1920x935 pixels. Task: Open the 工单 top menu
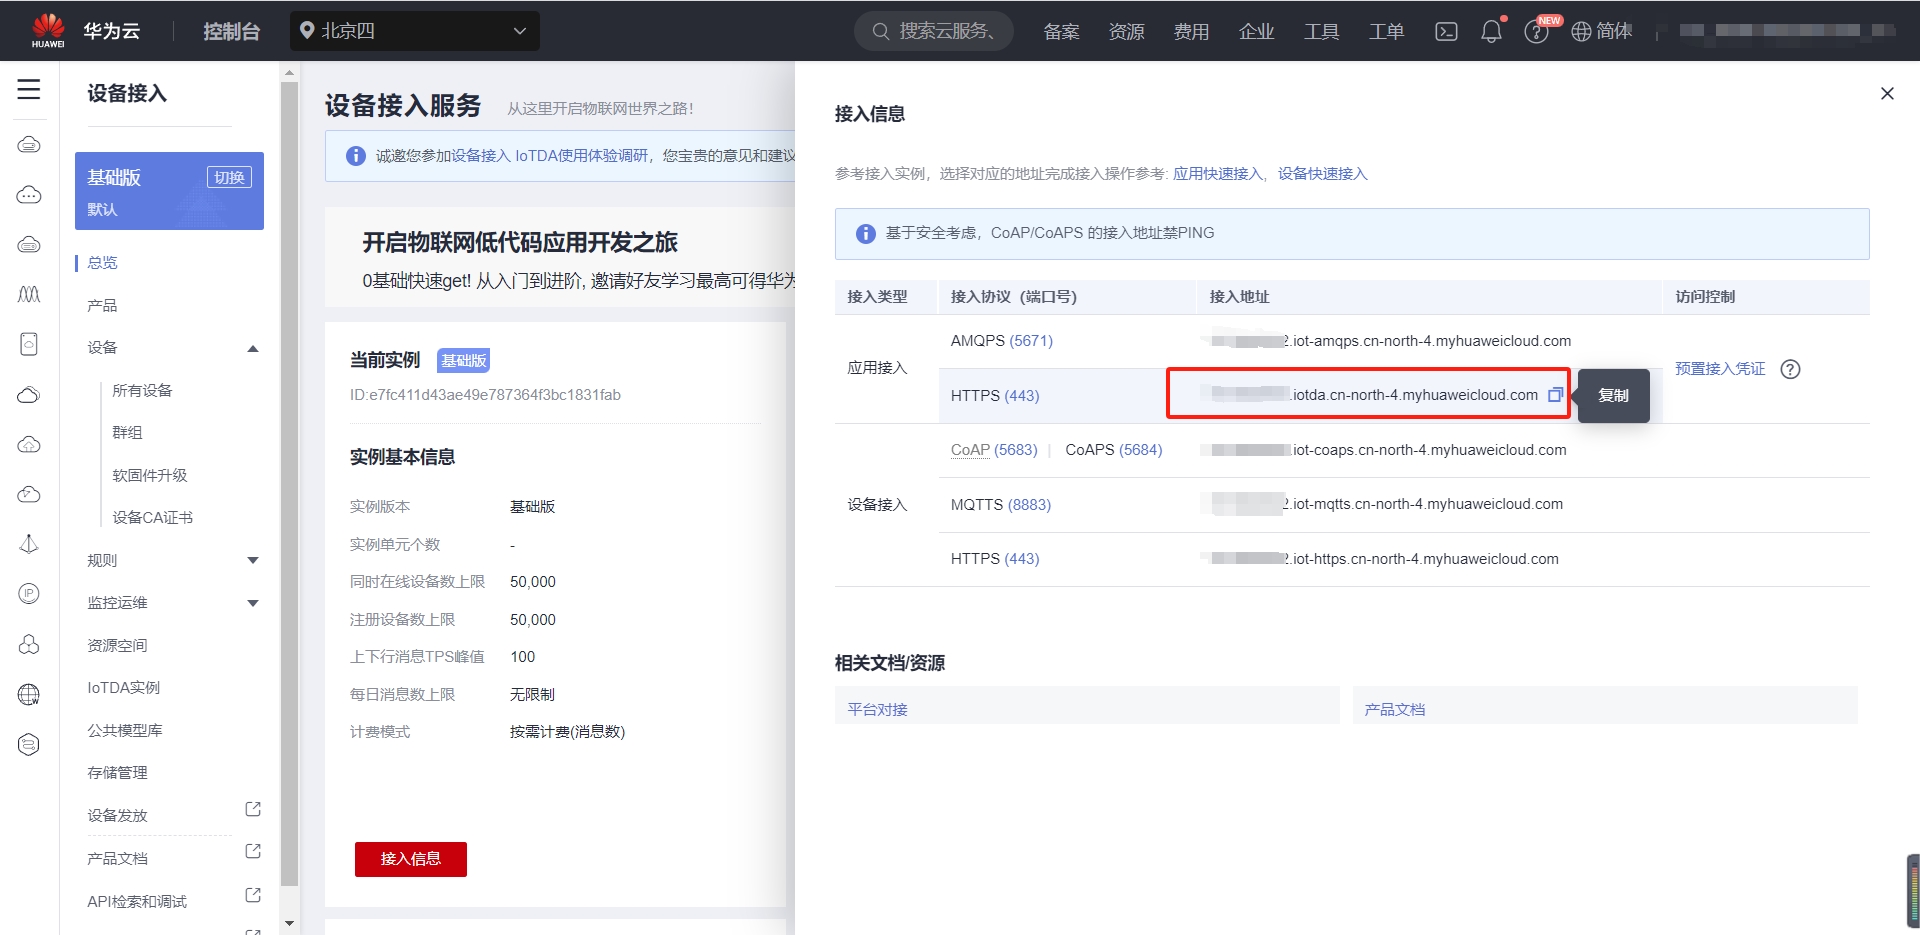(1386, 31)
